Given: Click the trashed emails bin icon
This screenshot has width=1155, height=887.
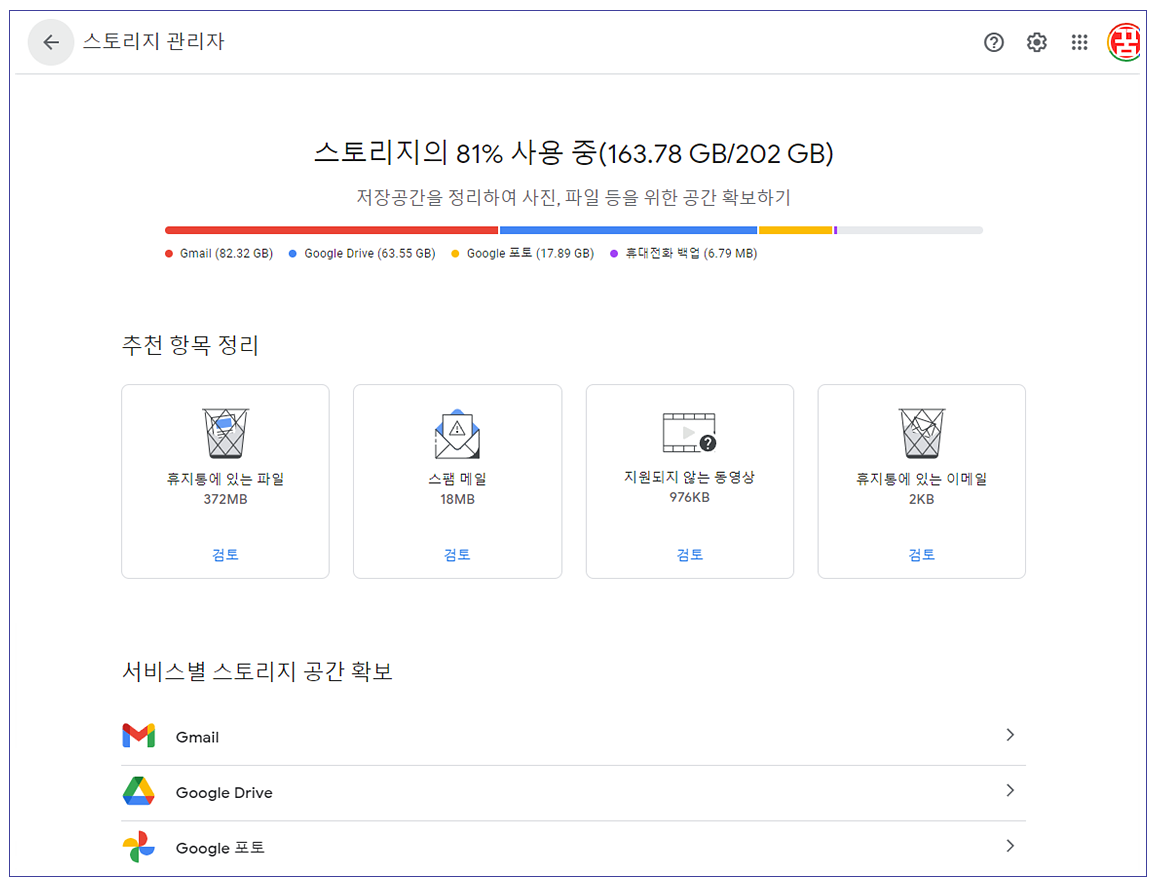Looking at the screenshot, I should (921, 433).
